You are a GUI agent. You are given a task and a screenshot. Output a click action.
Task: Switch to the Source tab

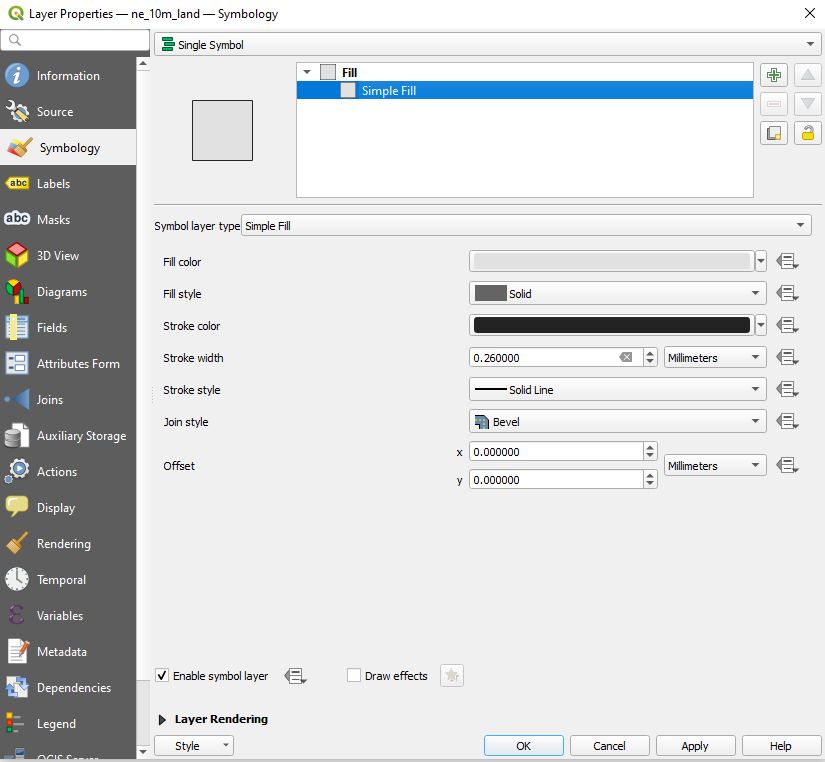(68, 112)
